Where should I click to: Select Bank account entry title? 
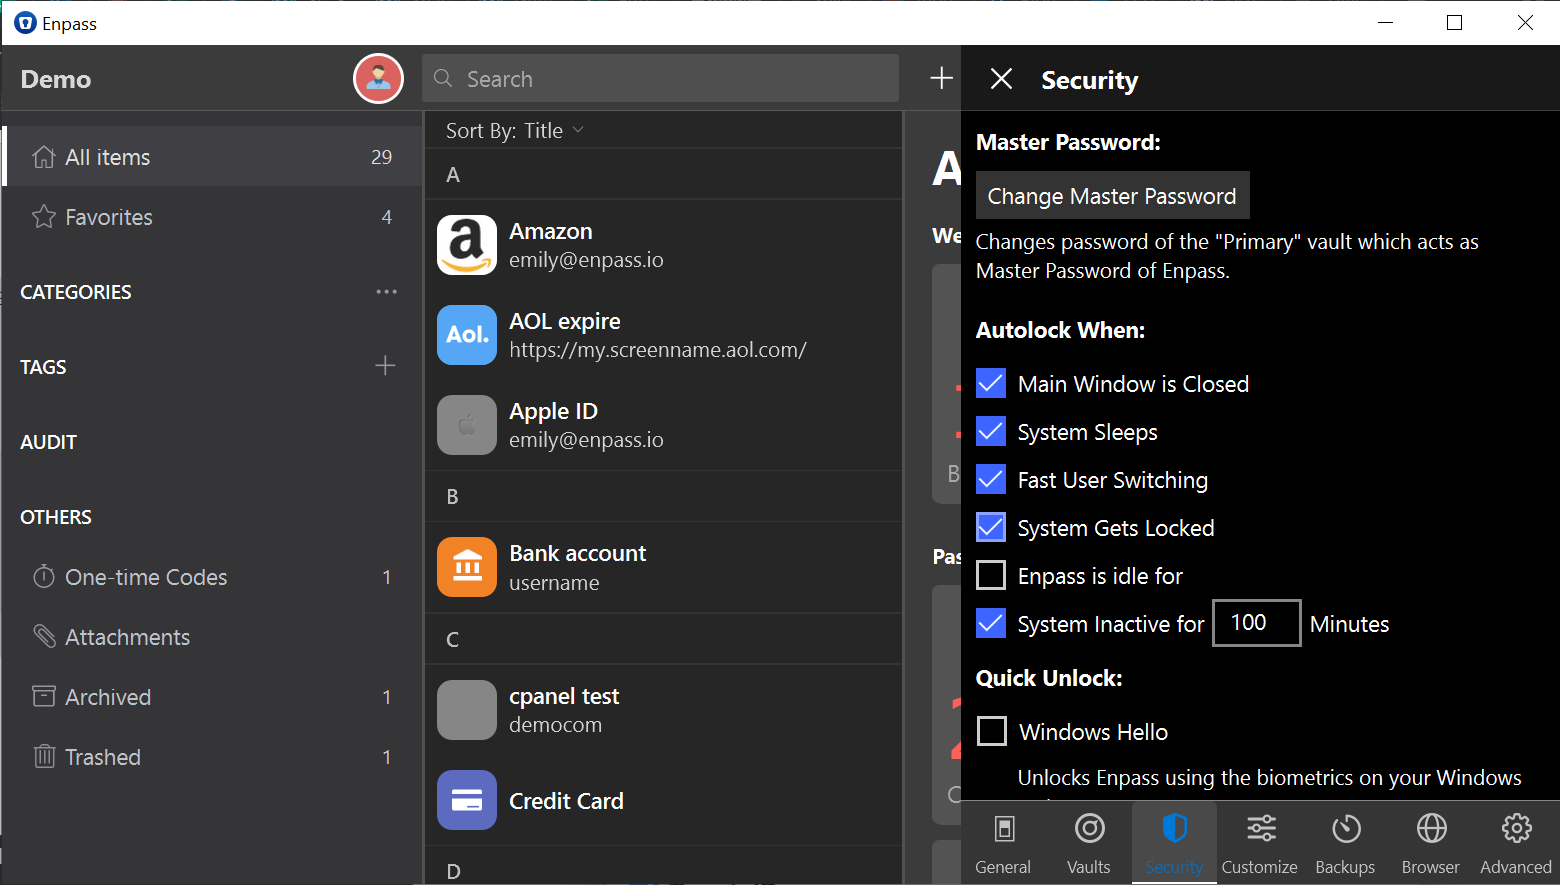[577, 553]
